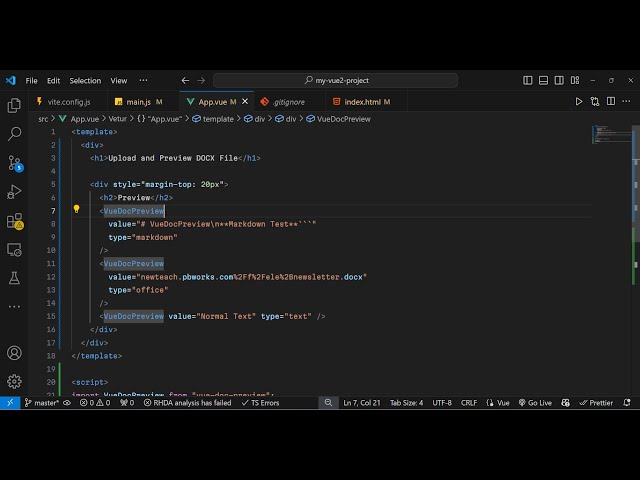This screenshot has width=640, height=480.
Task: Open the Selection menu
Action: tap(85, 80)
